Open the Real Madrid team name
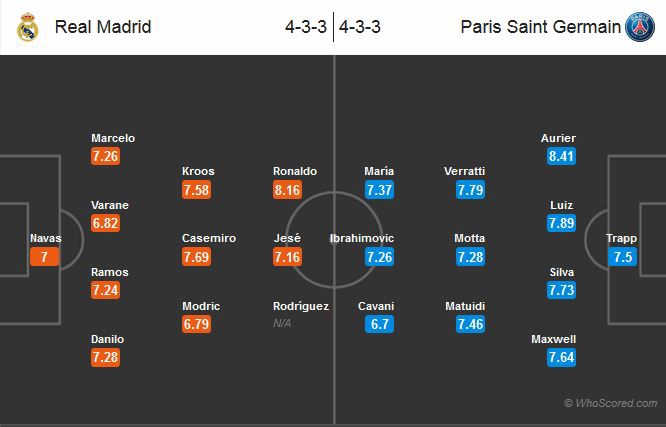The height and width of the screenshot is (427, 666). (x=103, y=27)
